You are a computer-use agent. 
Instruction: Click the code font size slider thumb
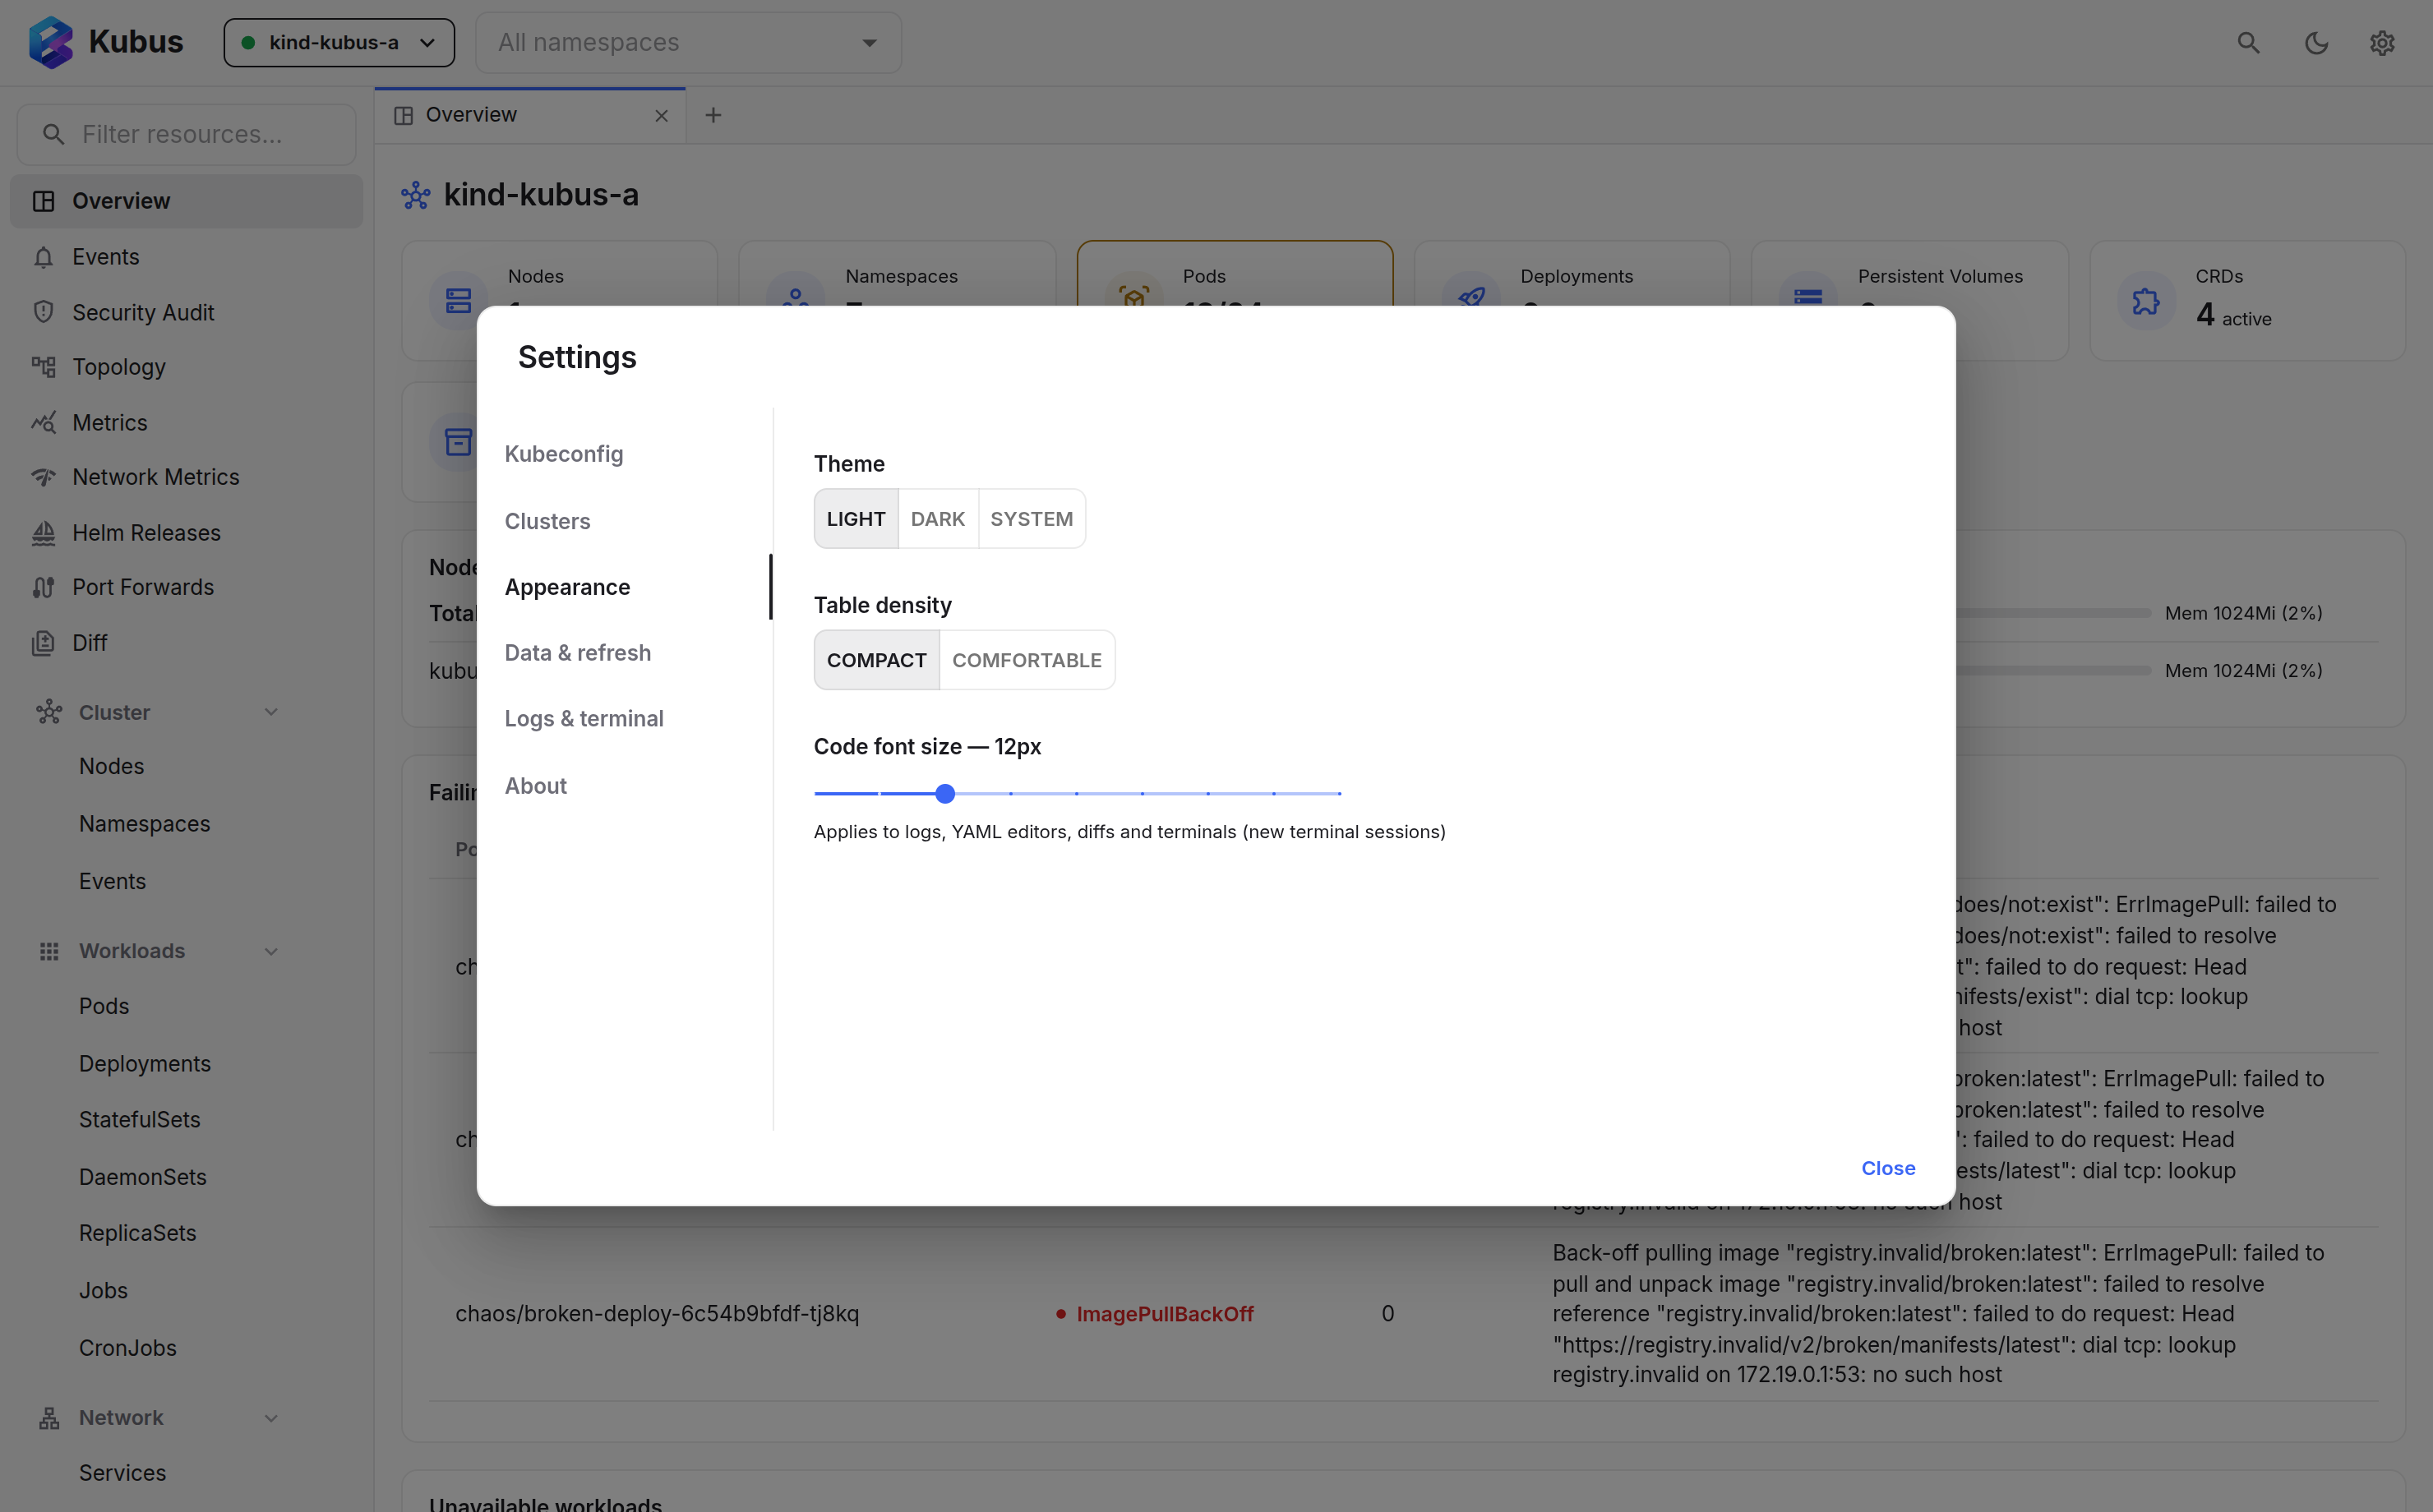(945, 794)
